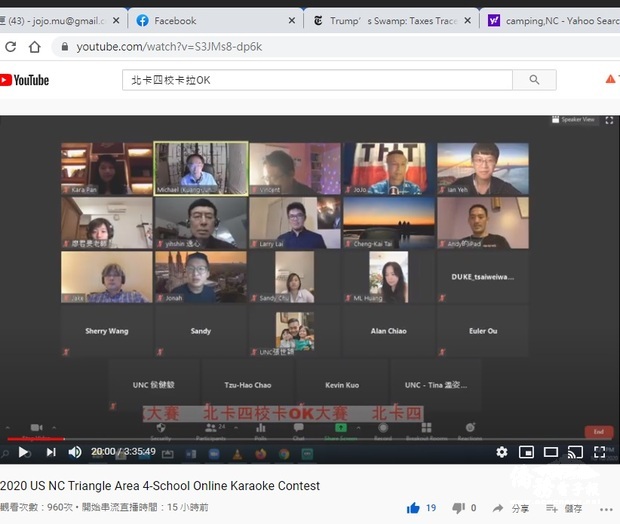
Task: Expand Share Screen options caret
Action: coord(358,428)
